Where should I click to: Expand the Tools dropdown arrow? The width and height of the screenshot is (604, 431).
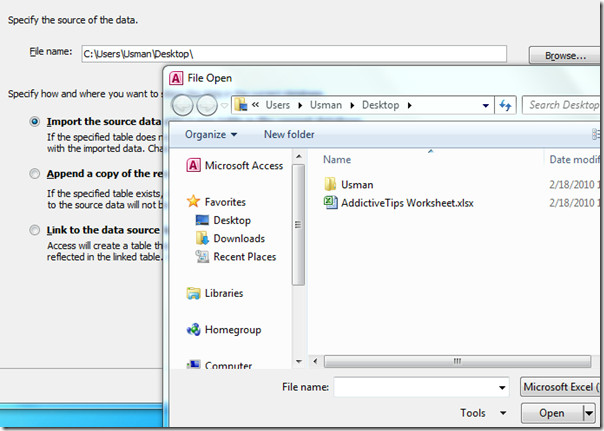tap(503, 413)
